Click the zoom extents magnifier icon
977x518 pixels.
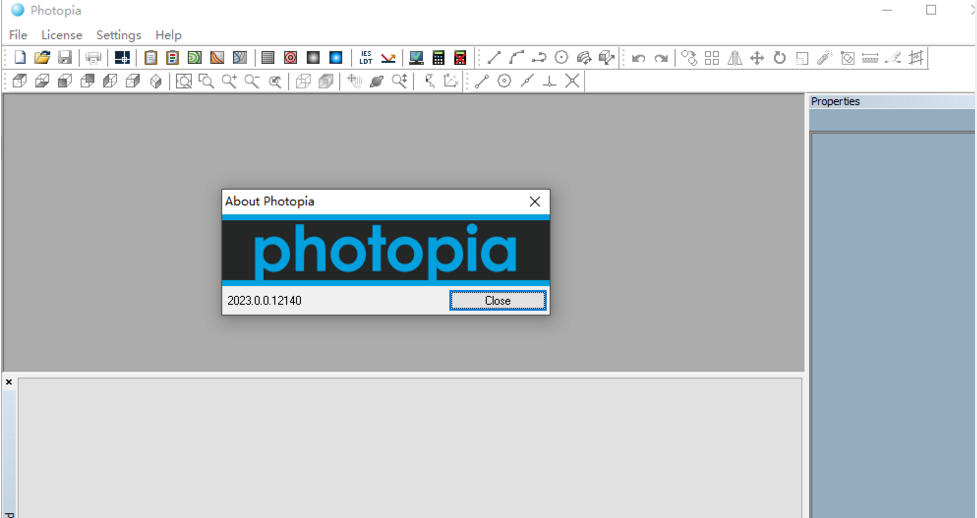pyautogui.click(x=184, y=81)
